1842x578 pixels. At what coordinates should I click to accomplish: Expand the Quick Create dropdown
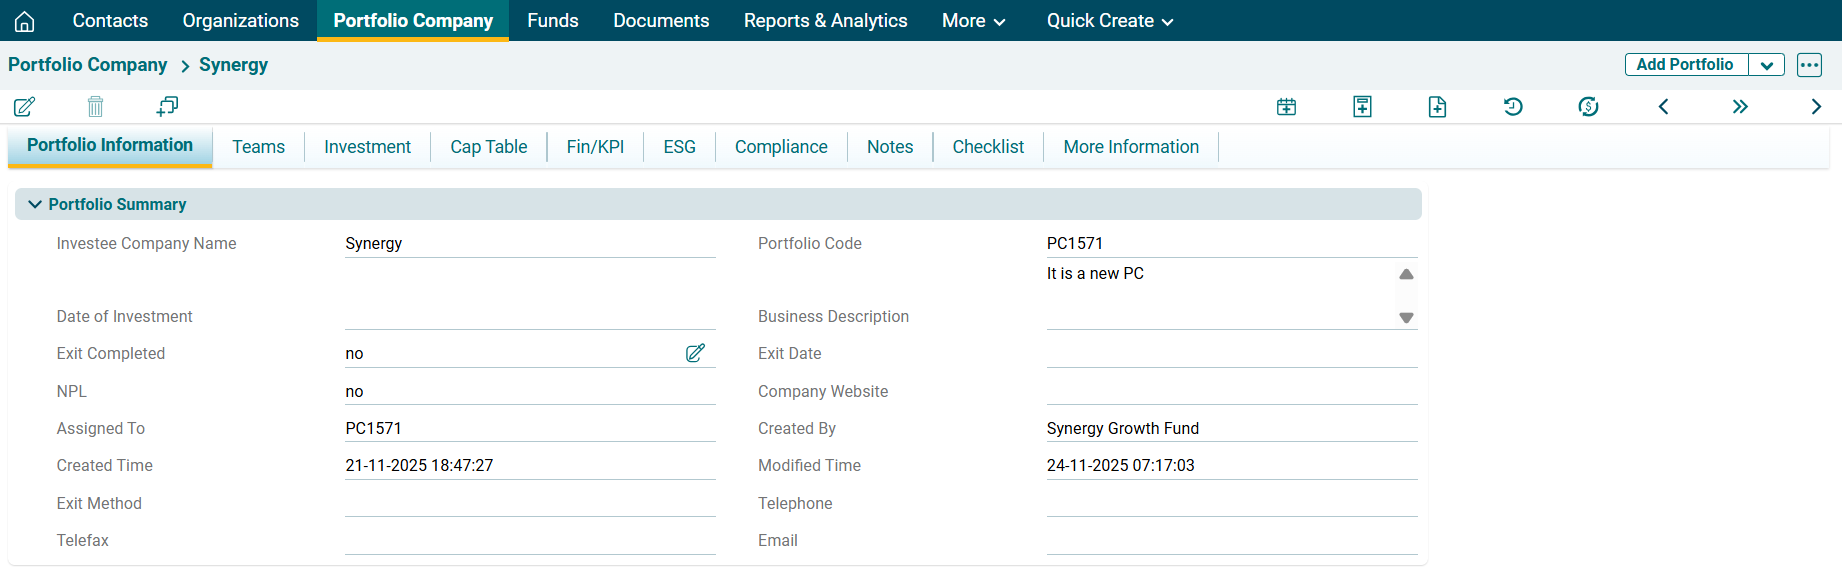1109,21
